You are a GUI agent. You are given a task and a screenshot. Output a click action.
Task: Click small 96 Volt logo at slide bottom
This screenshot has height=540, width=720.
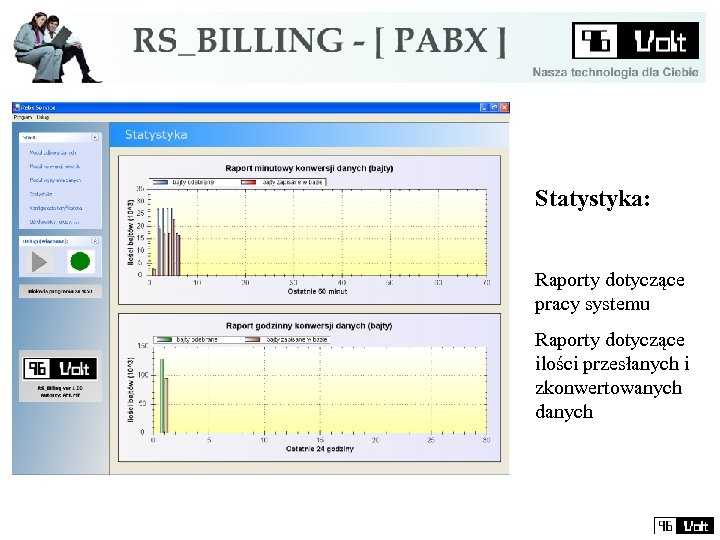pos(684,525)
